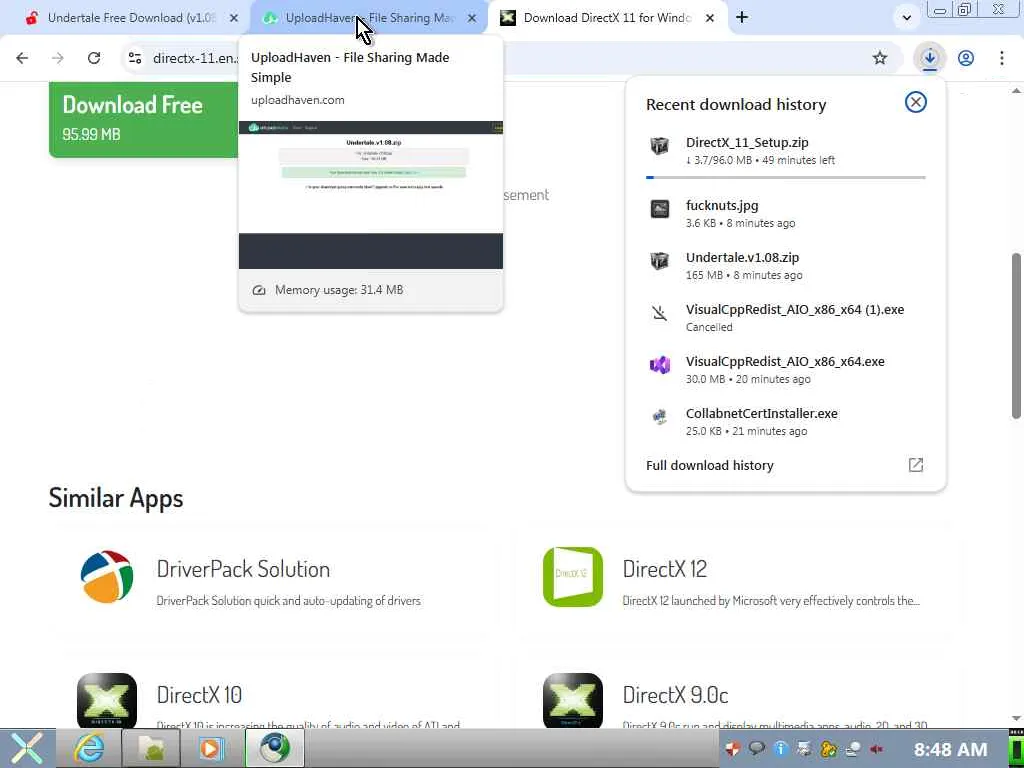Click the back navigation arrow
The height and width of the screenshot is (768, 1024).
(x=22, y=58)
